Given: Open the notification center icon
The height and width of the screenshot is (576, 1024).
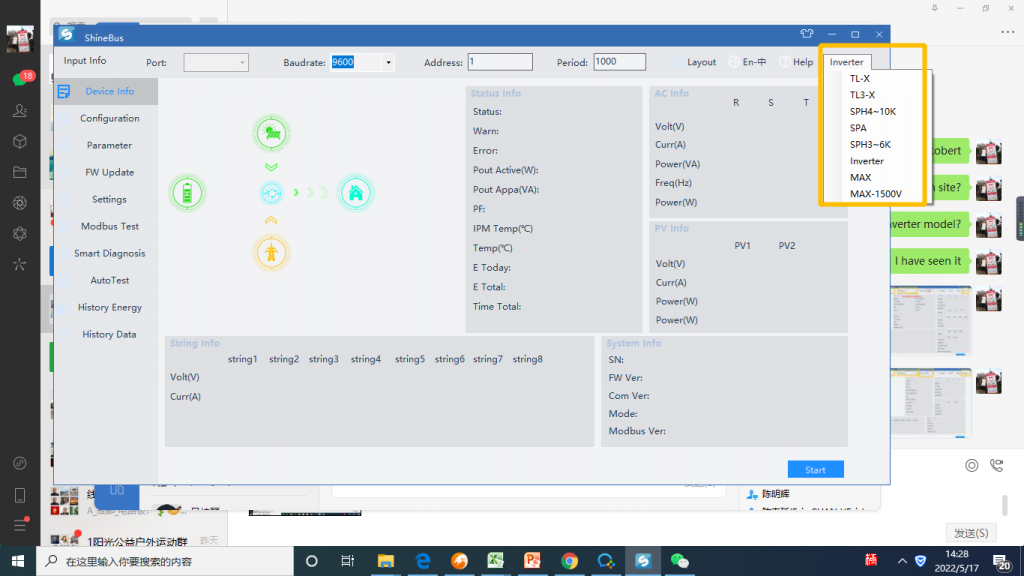Looking at the screenshot, I should point(1002,562).
